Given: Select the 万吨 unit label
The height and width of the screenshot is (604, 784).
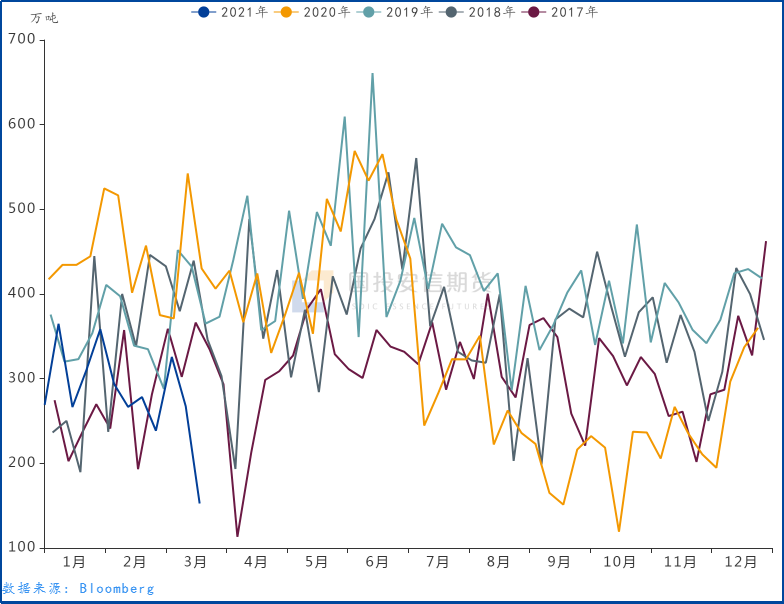Looking at the screenshot, I should 44,18.
